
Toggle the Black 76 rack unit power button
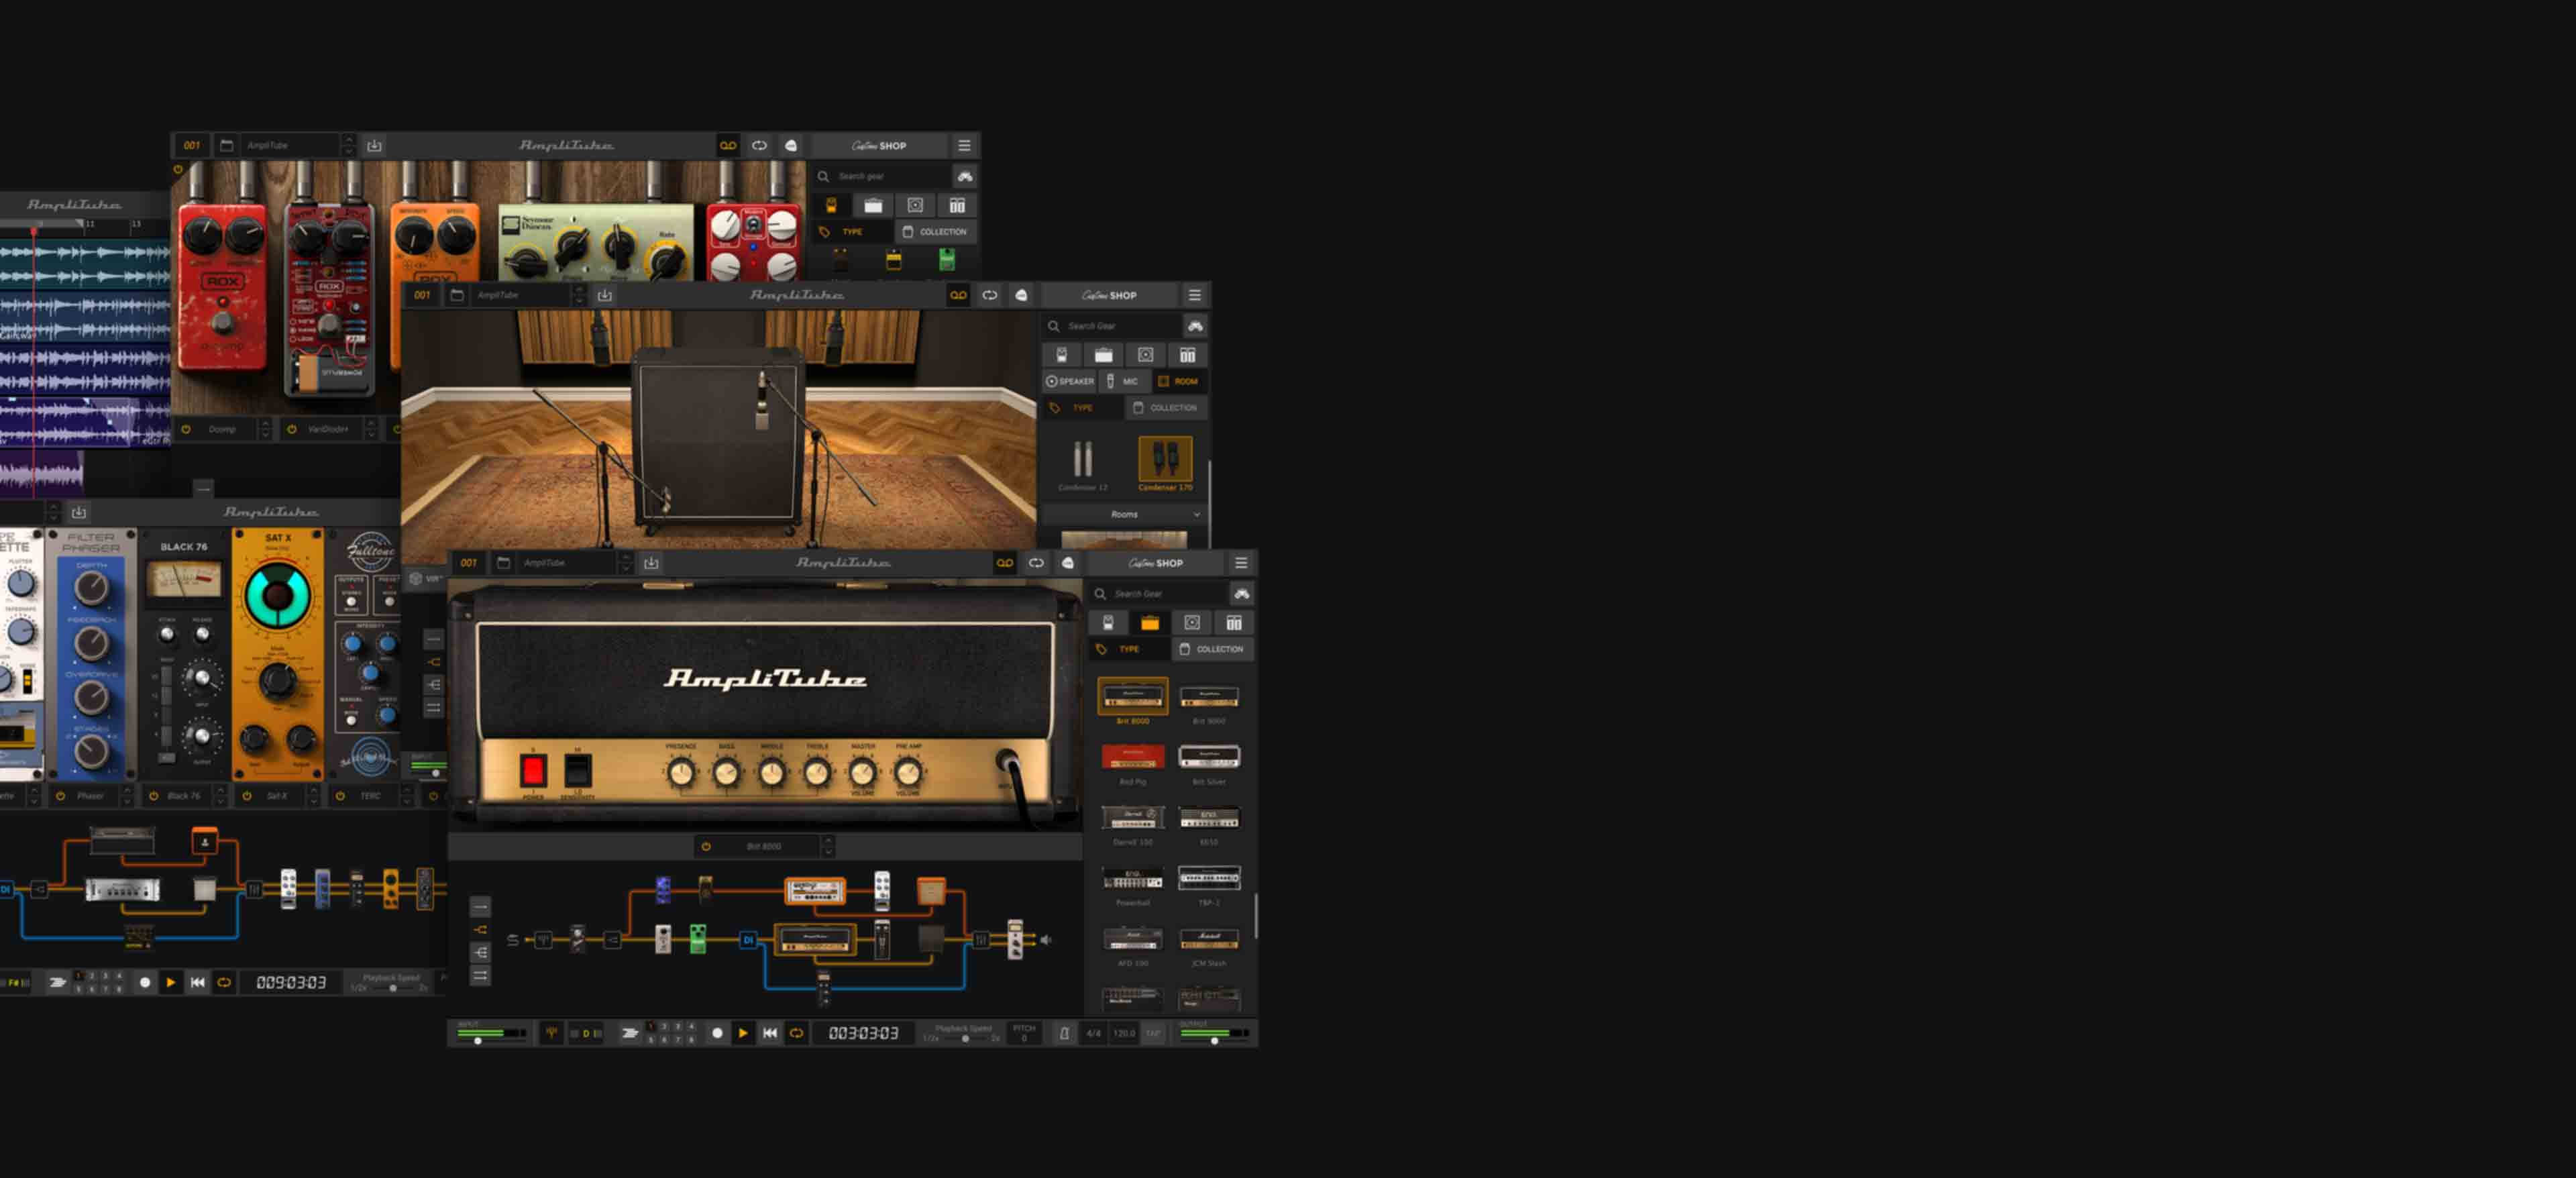pos(153,796)
